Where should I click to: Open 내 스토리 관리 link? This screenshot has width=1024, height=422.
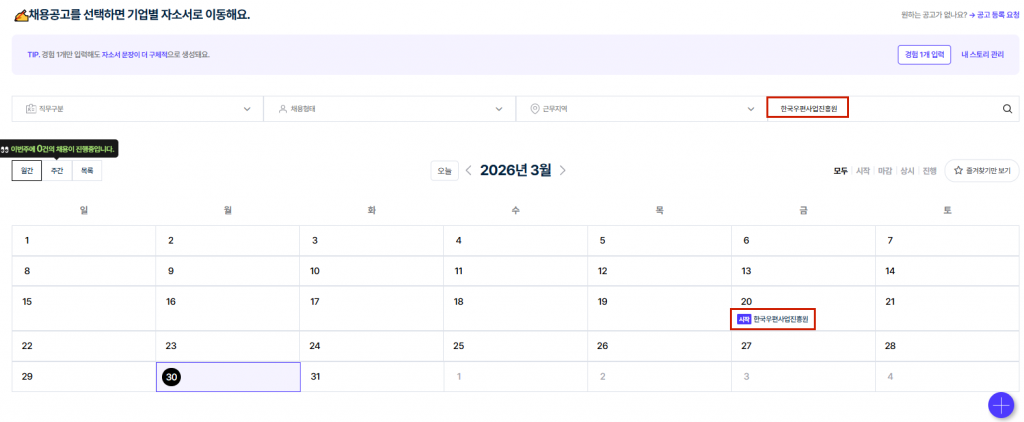(x=982, y=55)
